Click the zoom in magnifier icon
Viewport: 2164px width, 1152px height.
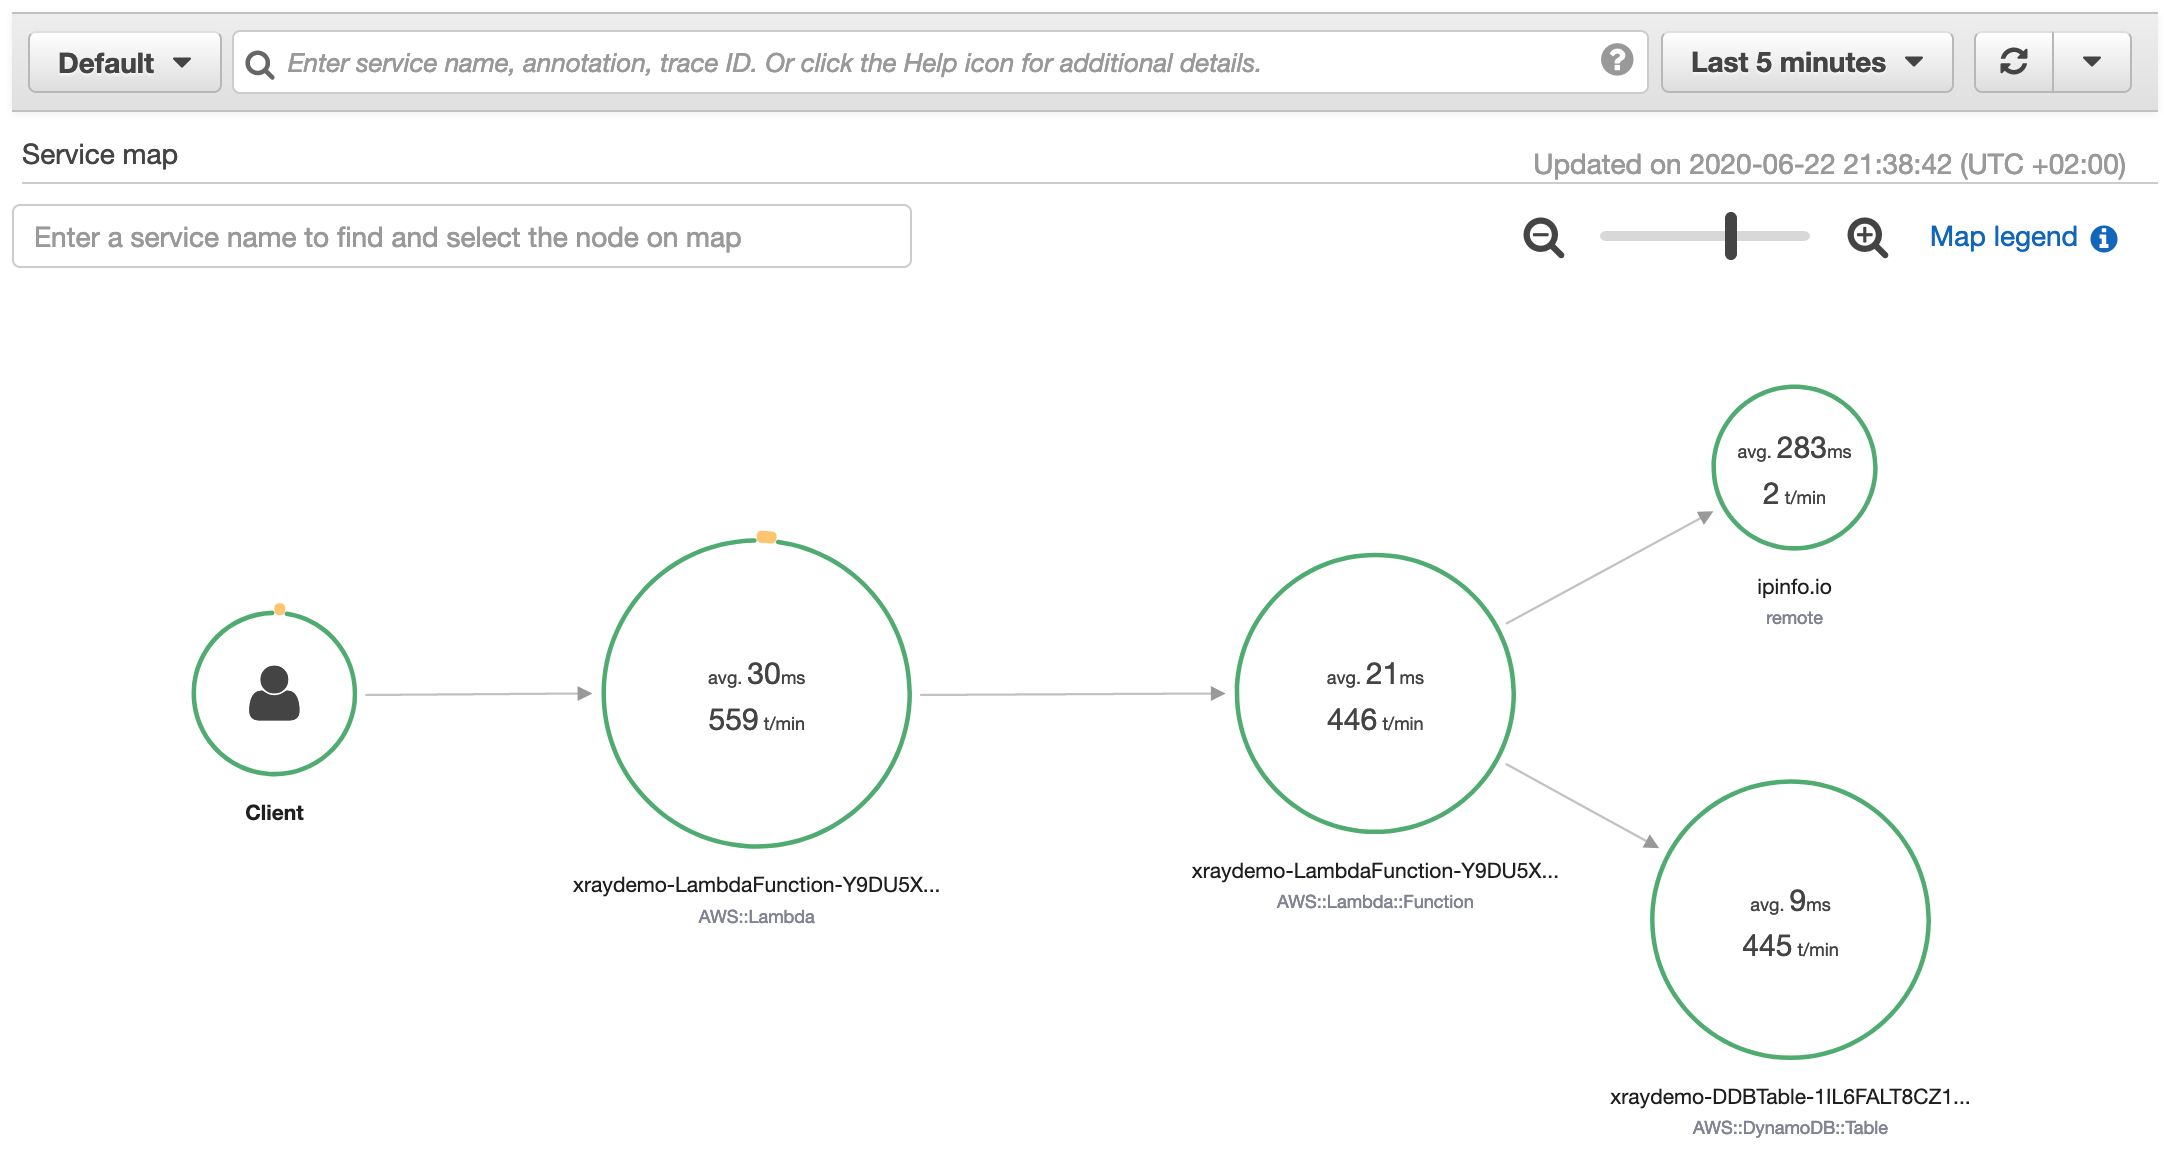pos(1866,238)
